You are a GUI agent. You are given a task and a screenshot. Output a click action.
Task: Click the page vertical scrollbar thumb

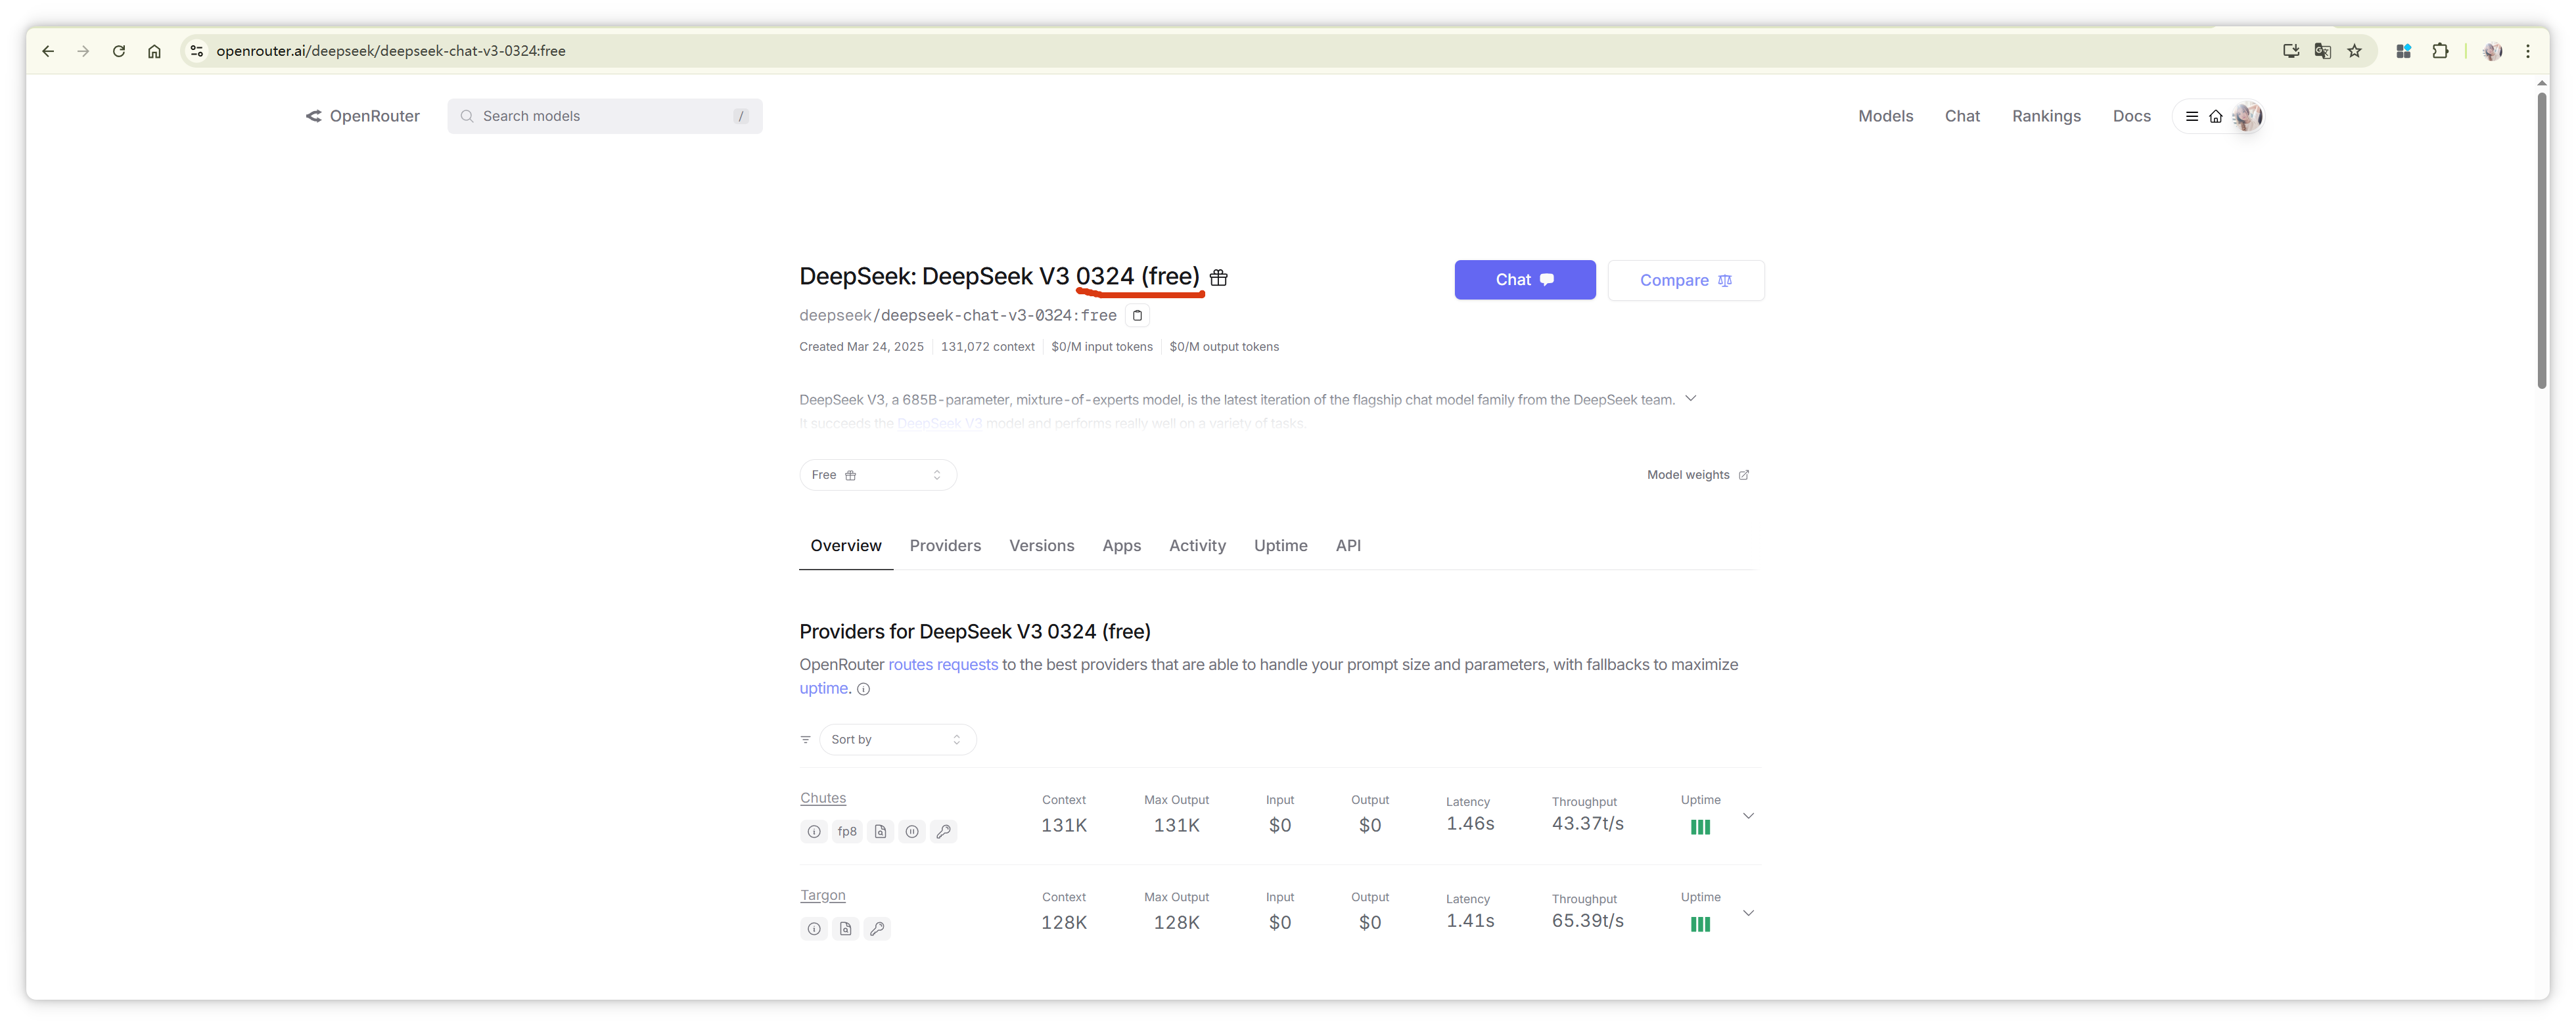click(x=2541, y=240)
